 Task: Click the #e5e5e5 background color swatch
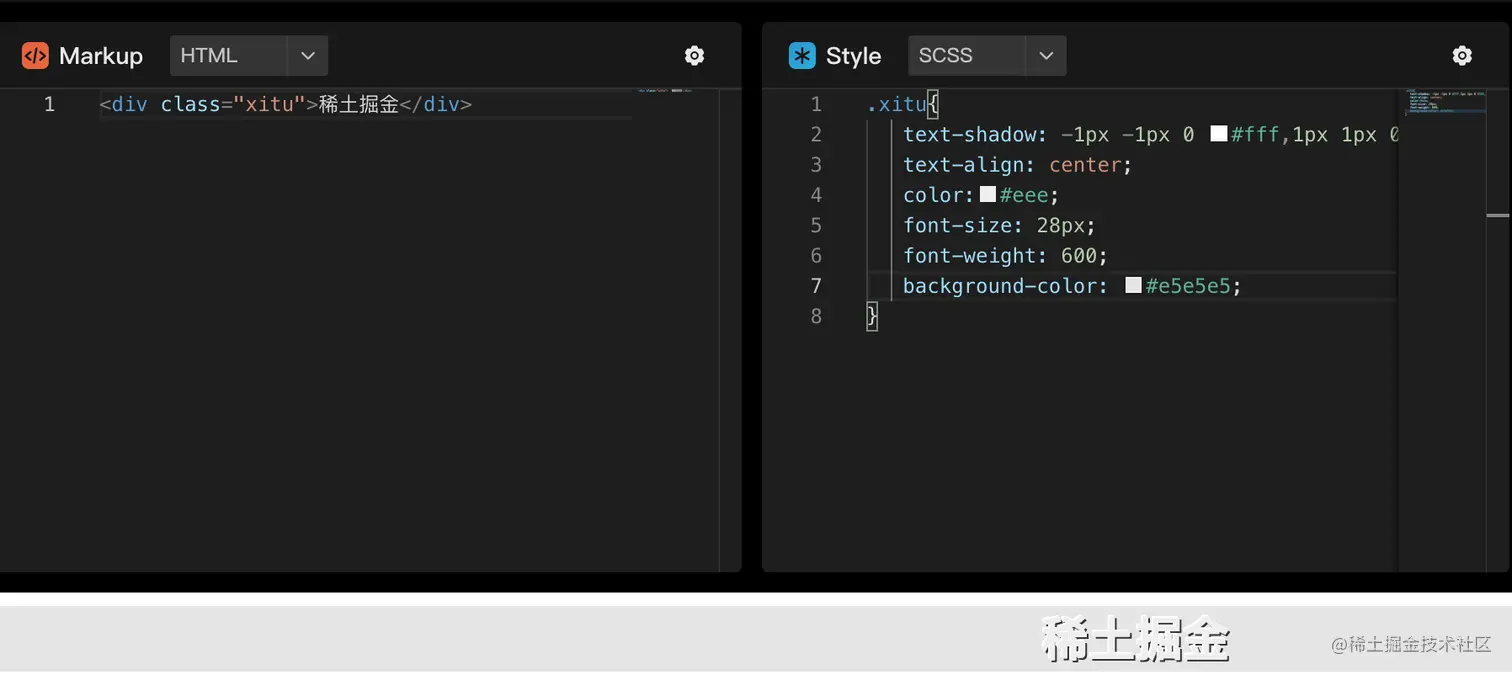(x=1133, y=285)
